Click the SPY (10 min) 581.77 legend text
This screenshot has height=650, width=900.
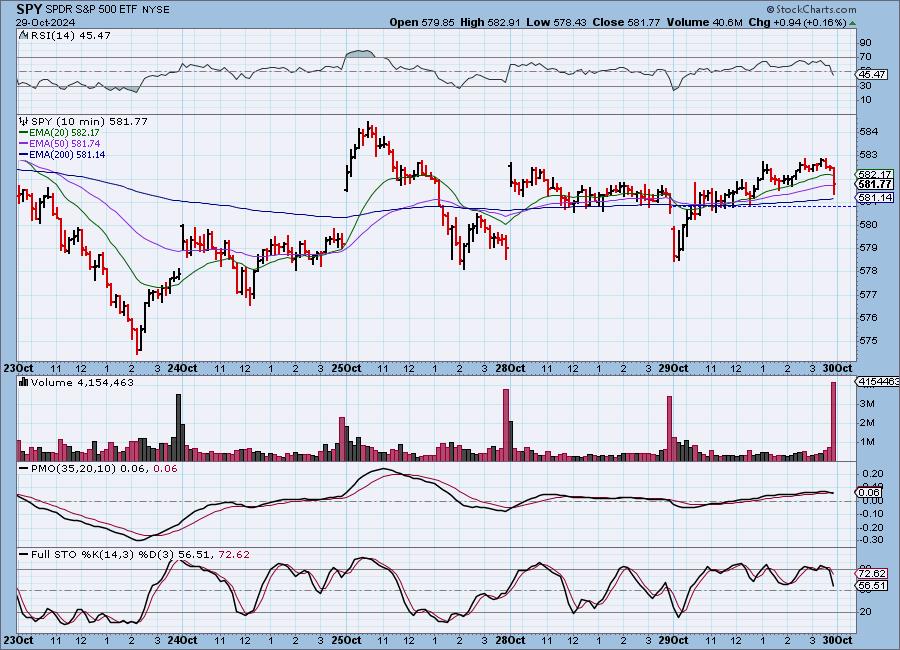(x=89, y=122)
